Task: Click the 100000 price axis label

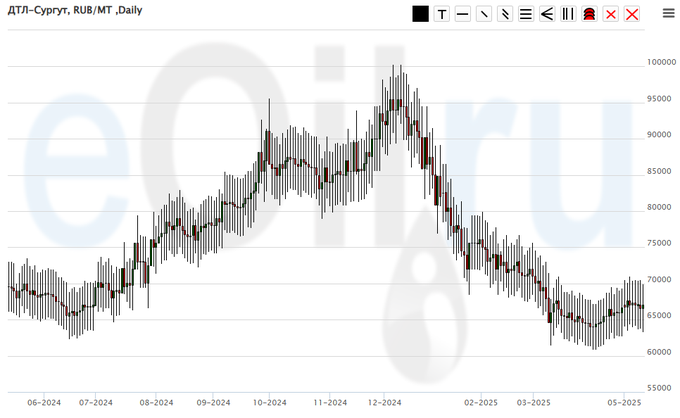Action: tap(660, 63)
